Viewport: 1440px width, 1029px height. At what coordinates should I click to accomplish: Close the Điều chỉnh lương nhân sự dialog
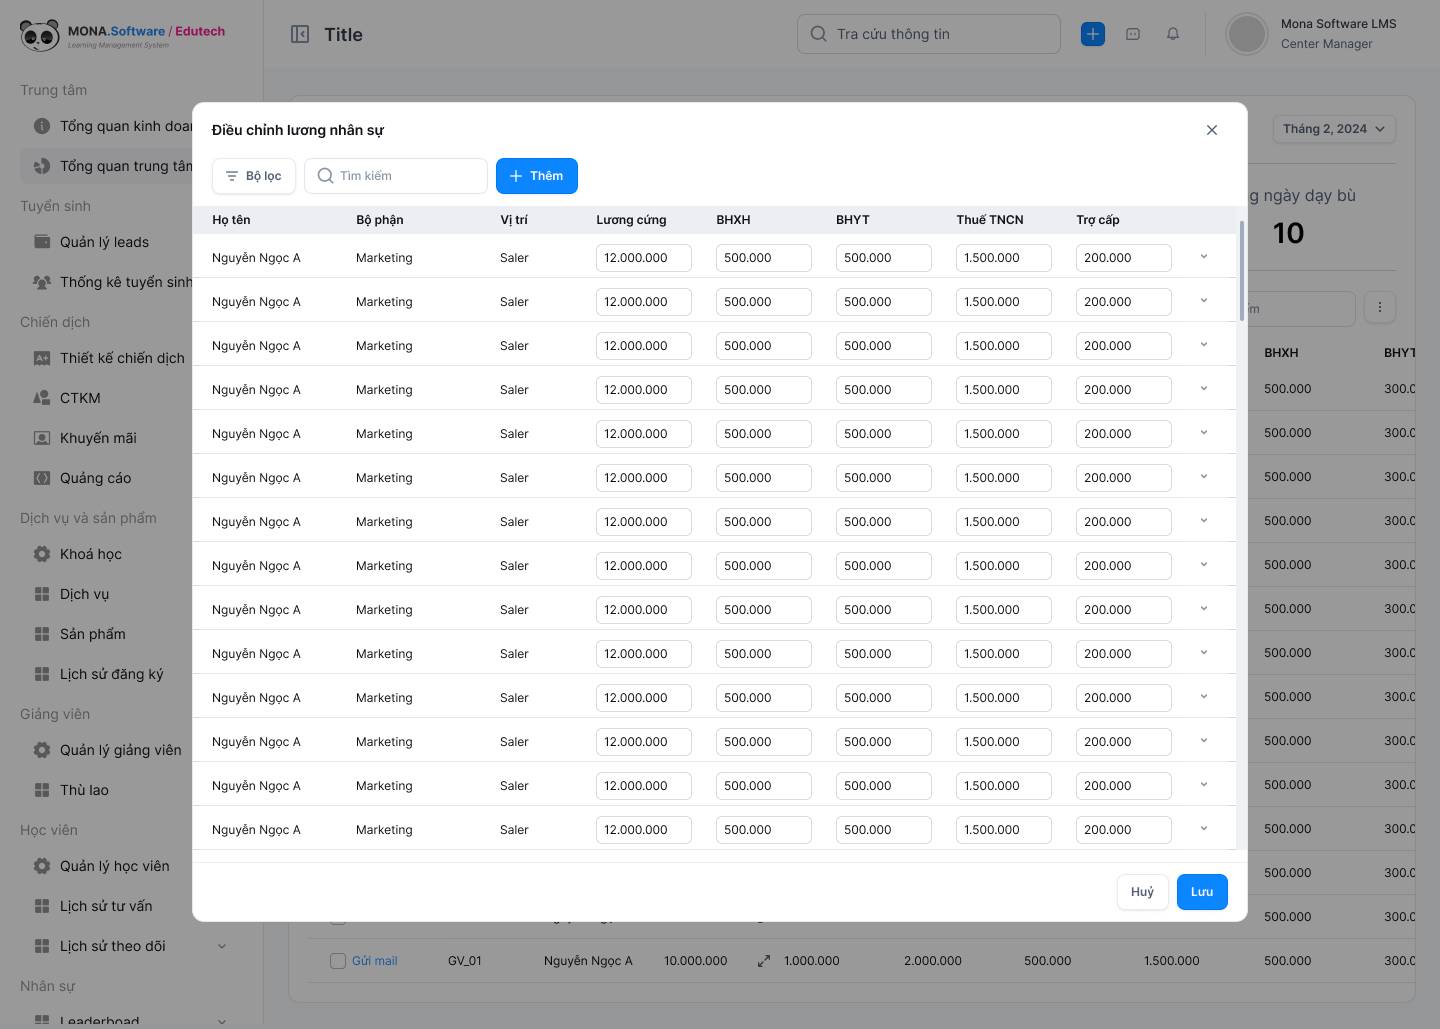tap(1212, 130)
